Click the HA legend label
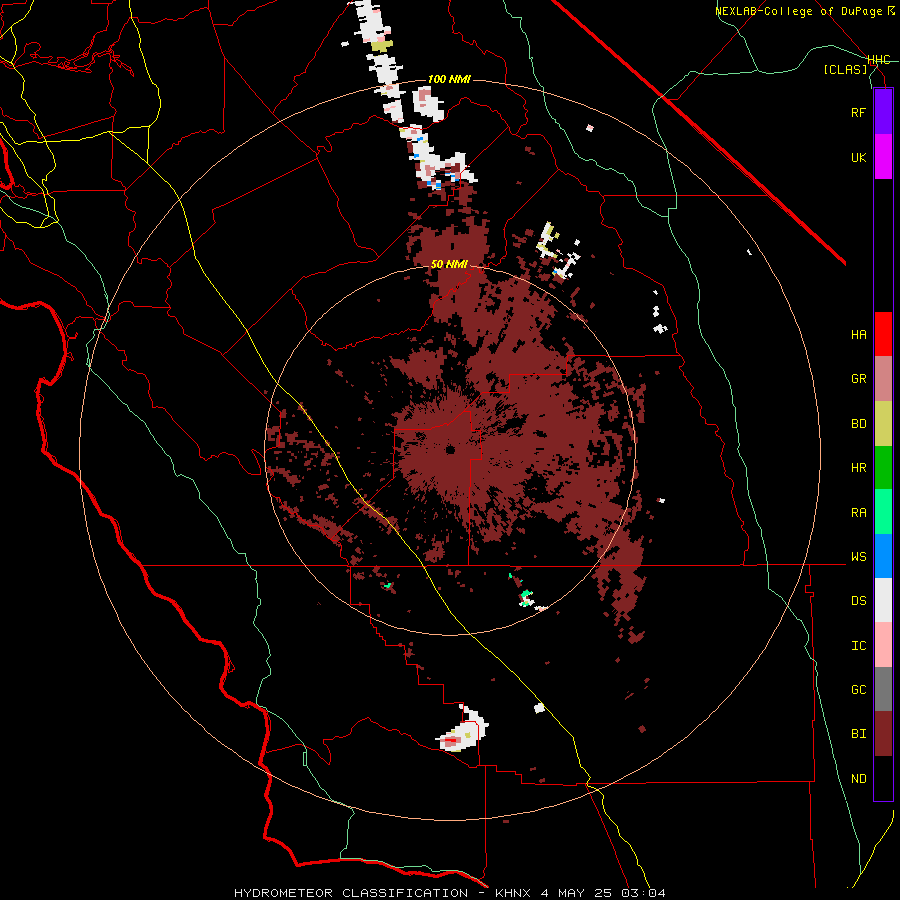 tap(858, 335)
